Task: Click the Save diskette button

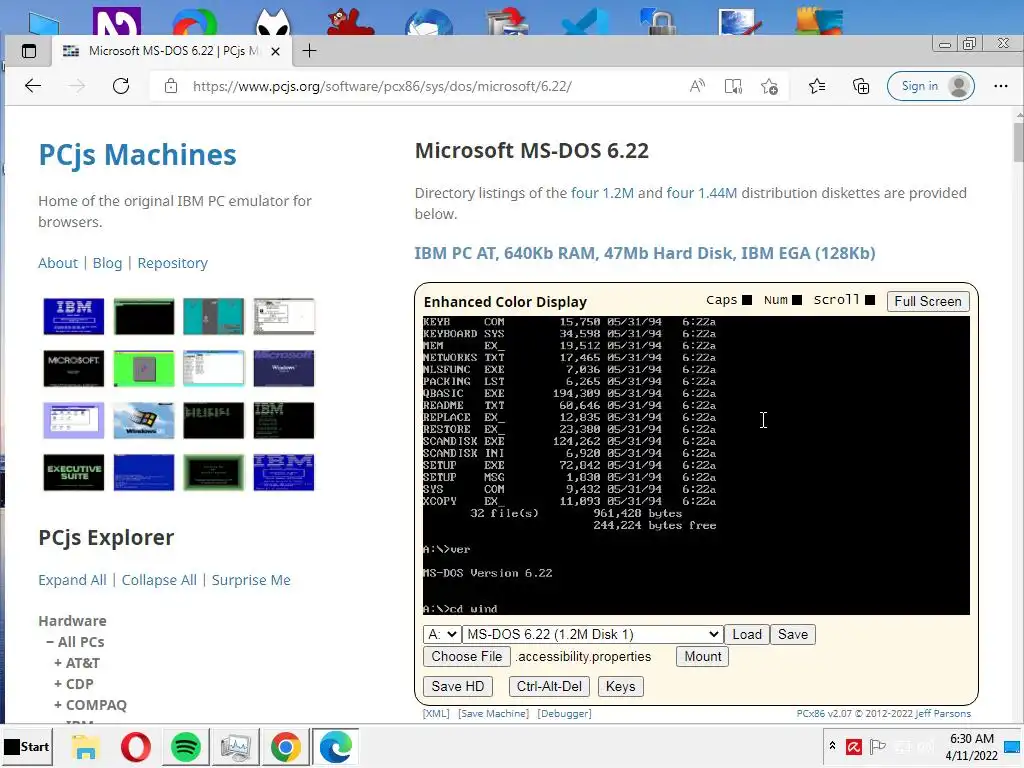Action: 793,634
